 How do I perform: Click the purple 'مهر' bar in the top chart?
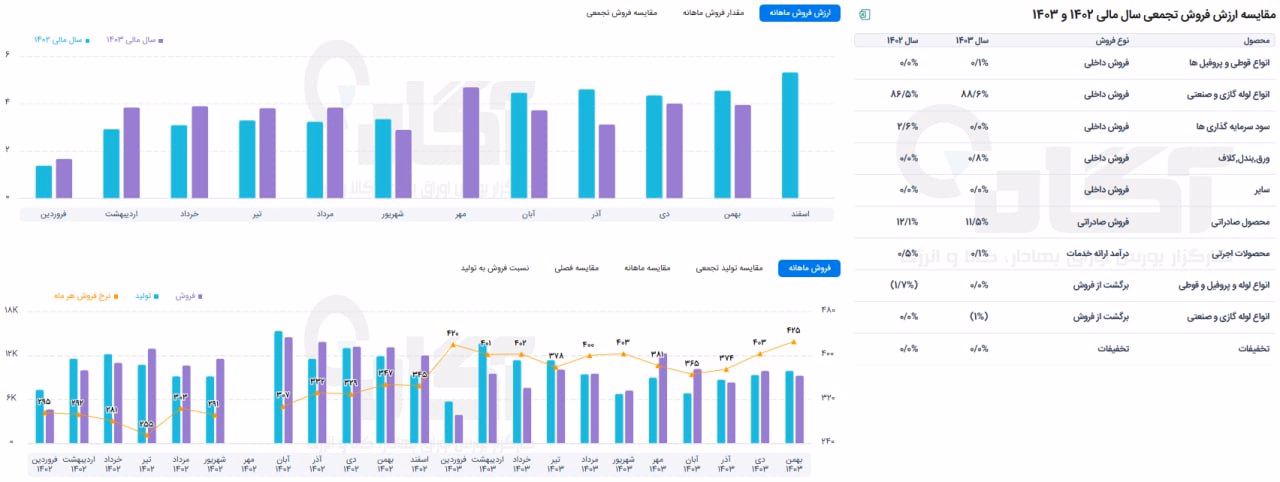[471, 143]
